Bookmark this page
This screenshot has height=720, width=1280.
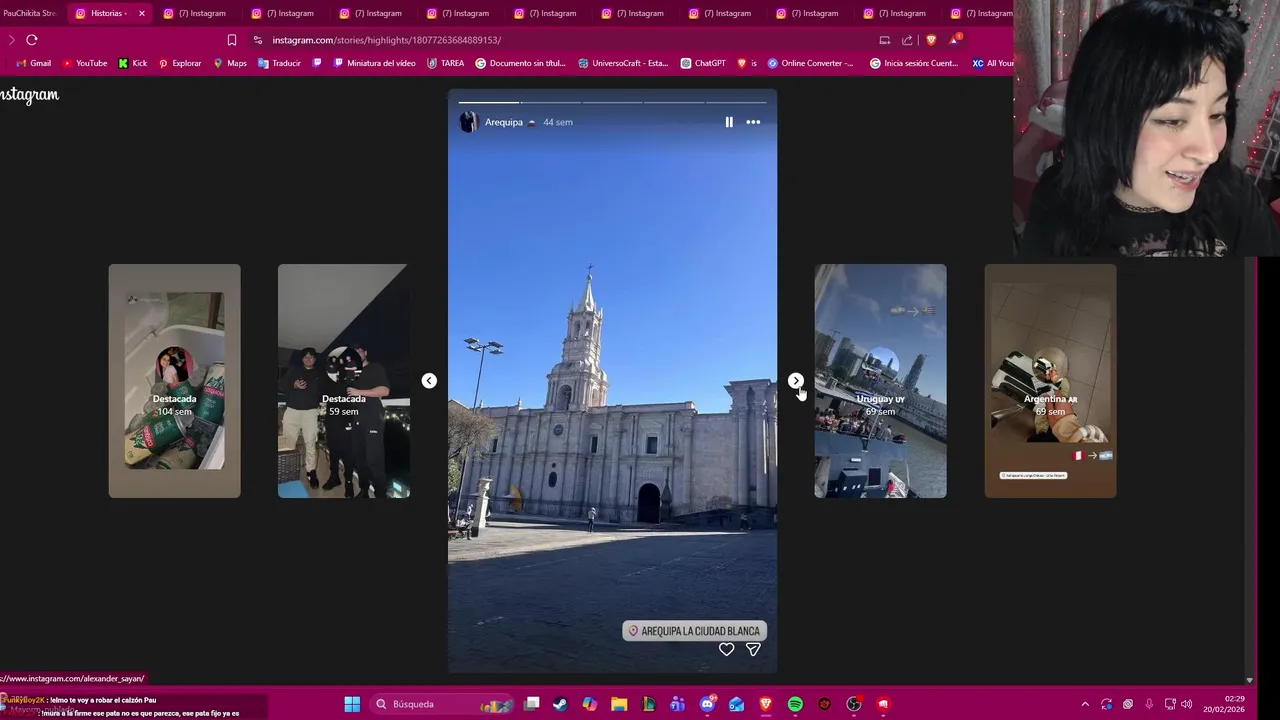pos(232,40)
